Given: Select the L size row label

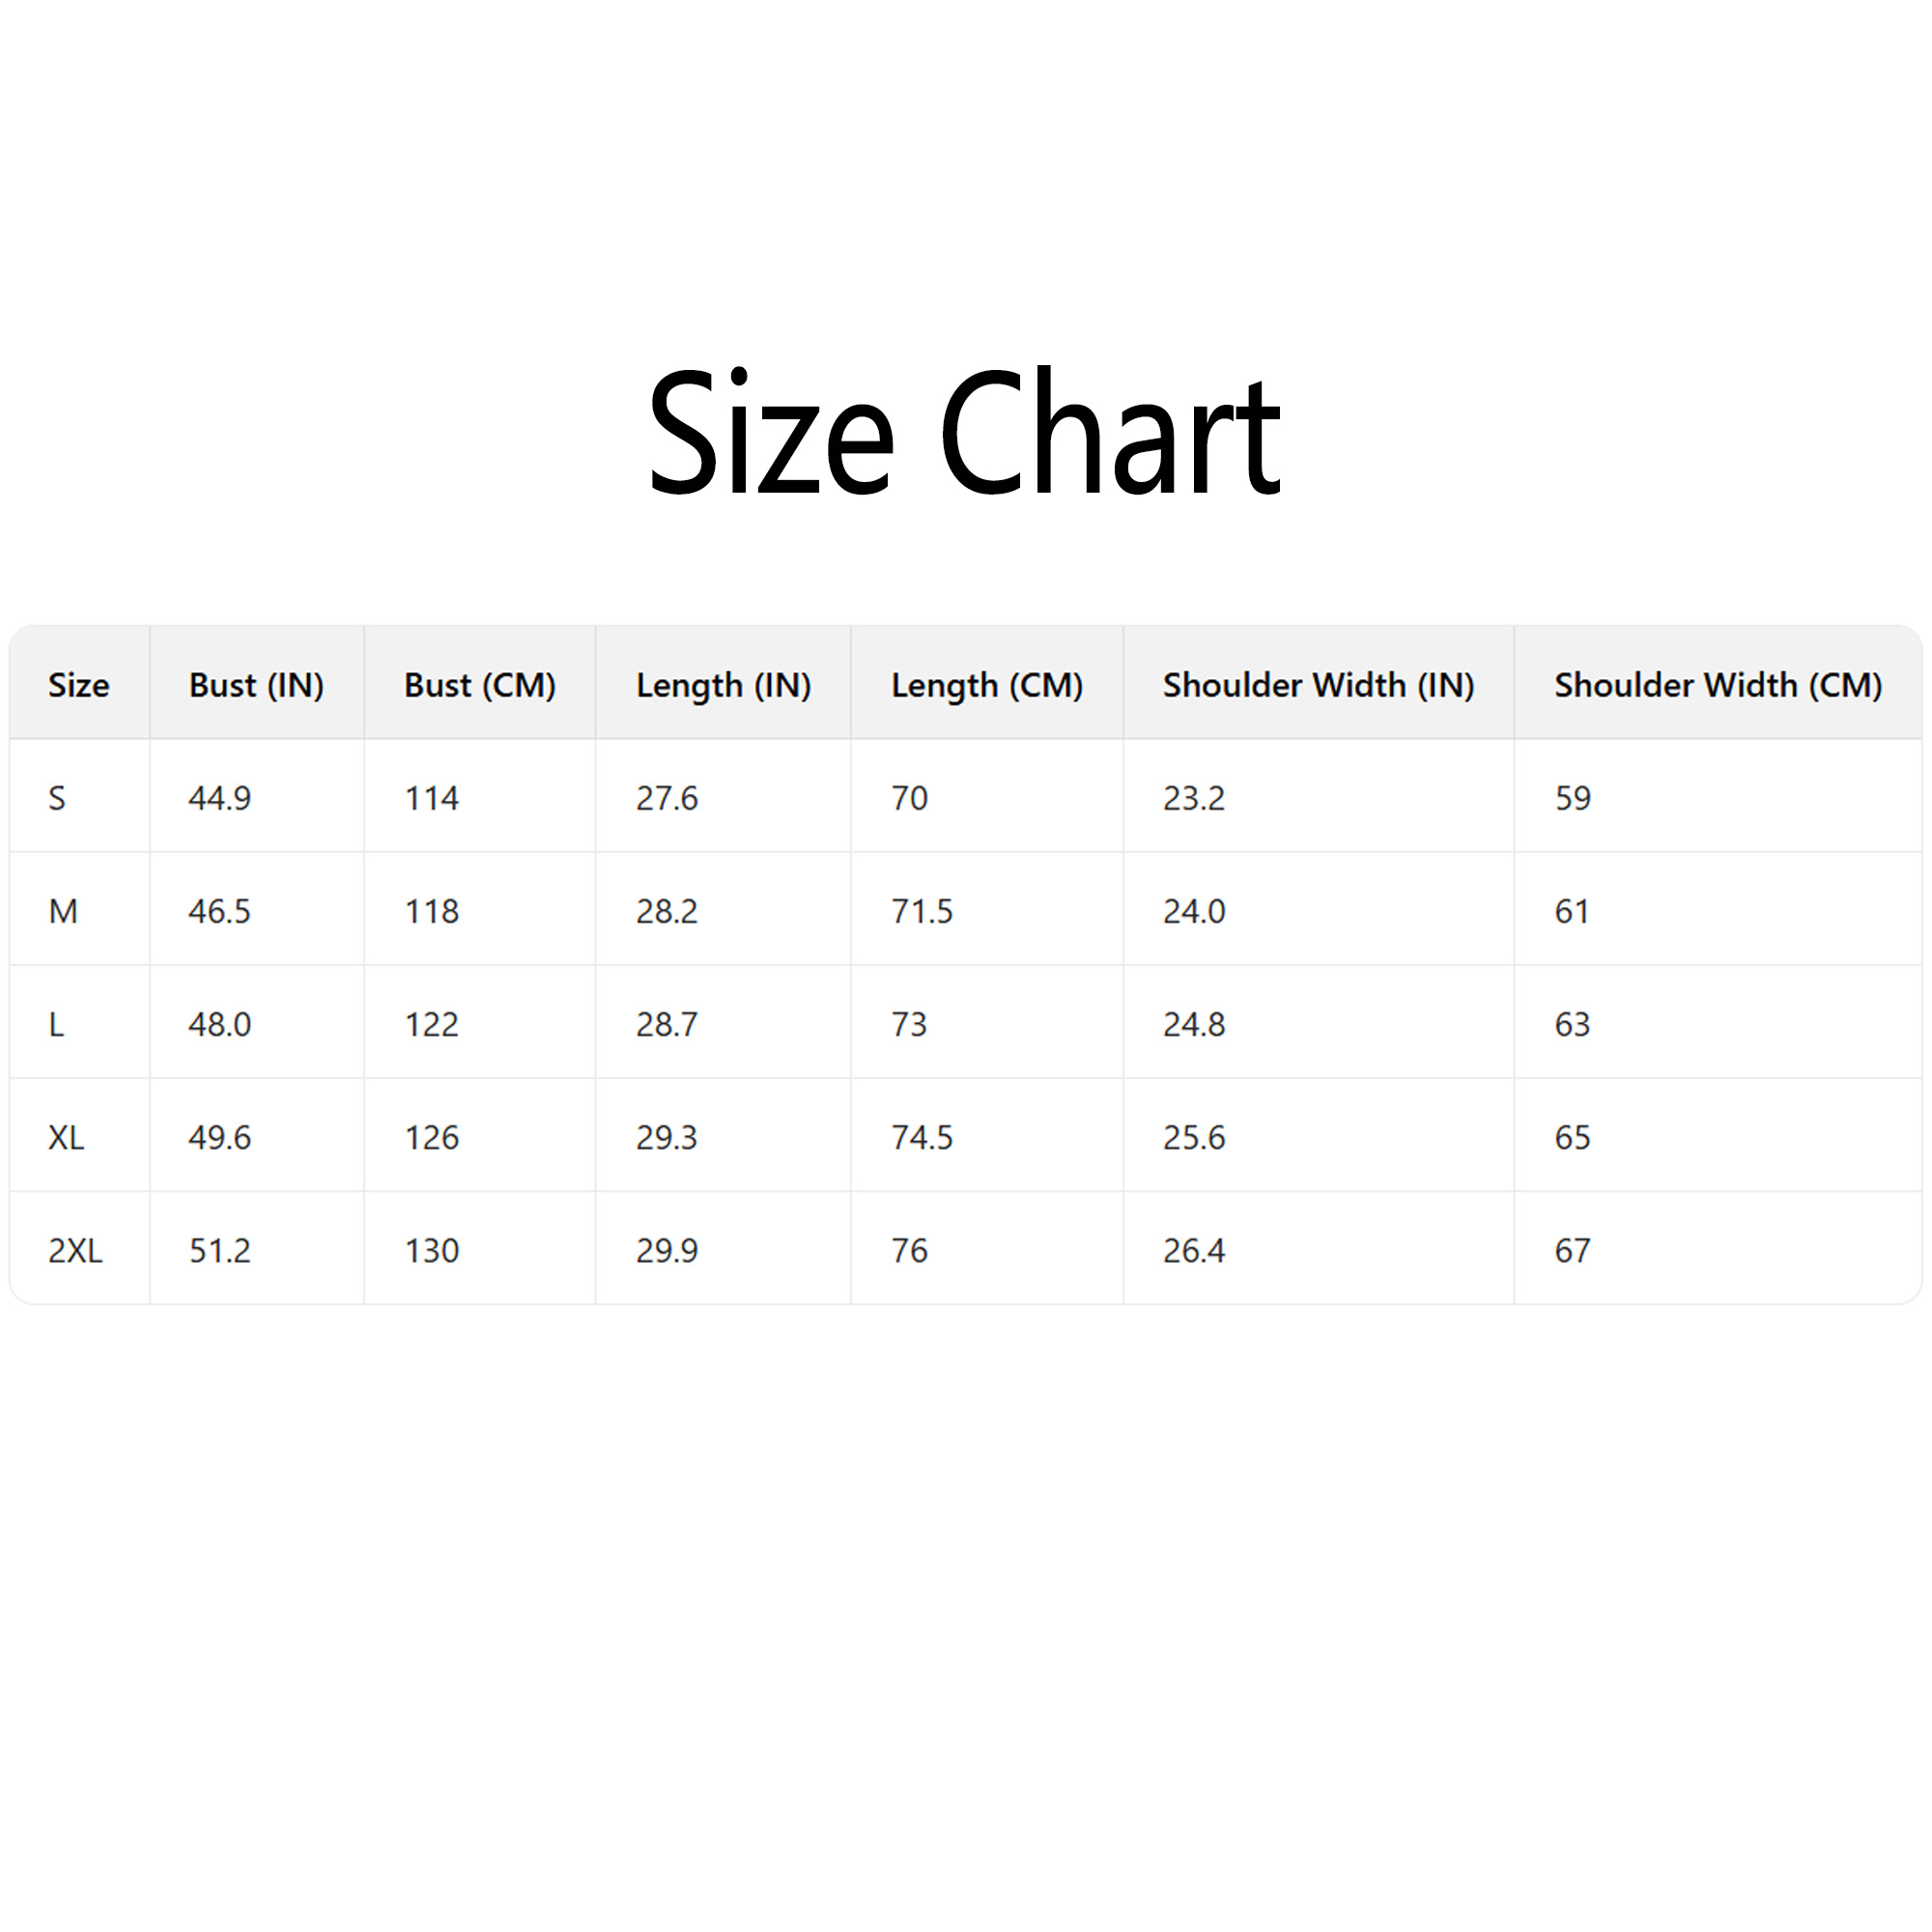Looking at the screenshot, I should pos(56,1024).
